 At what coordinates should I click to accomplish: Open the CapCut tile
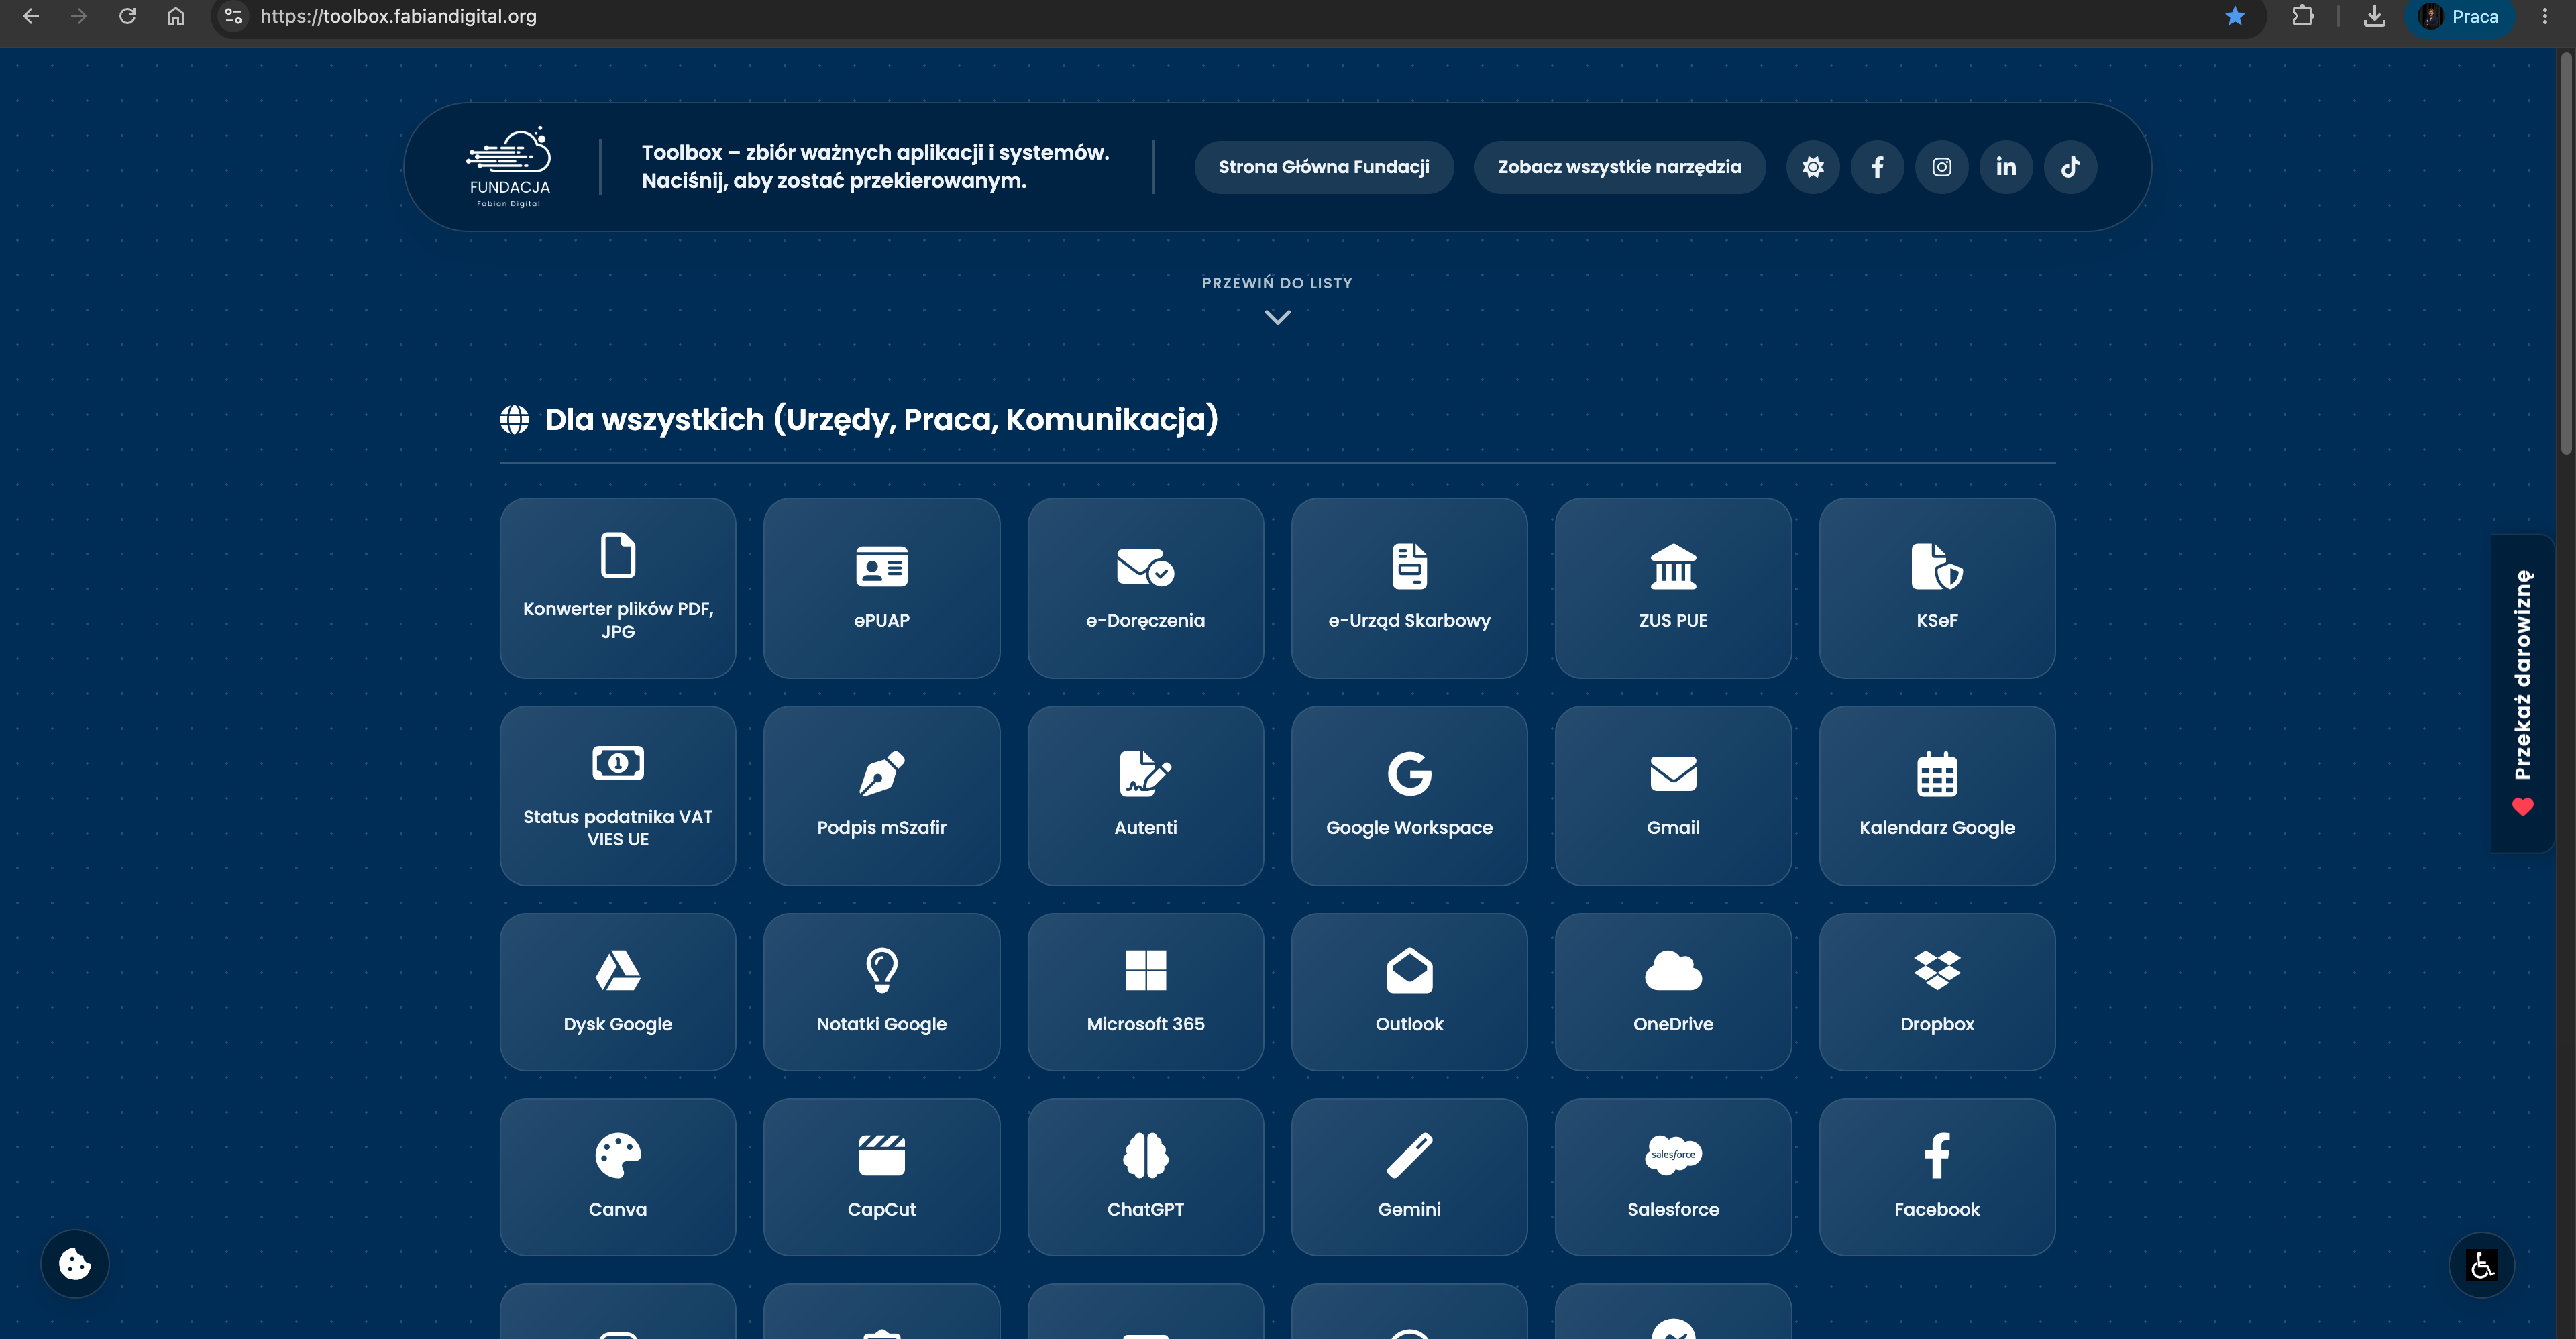tap(881, 1177)
